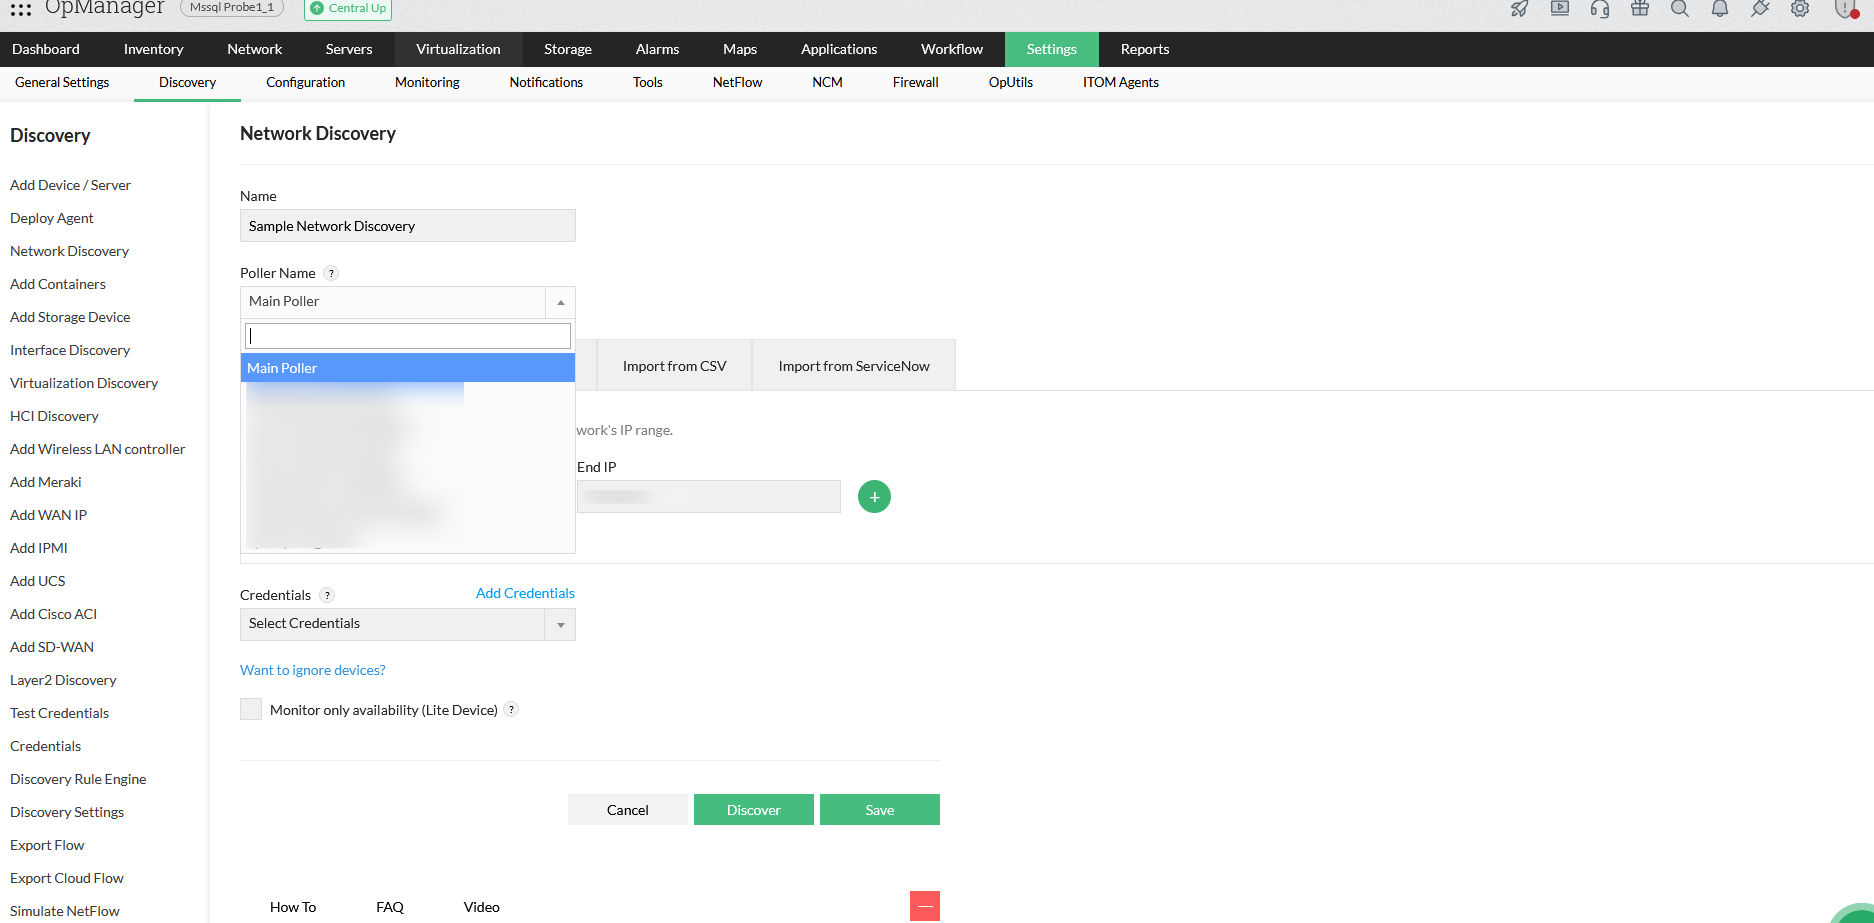Open the Workflow menu

[x=952, y=49]
